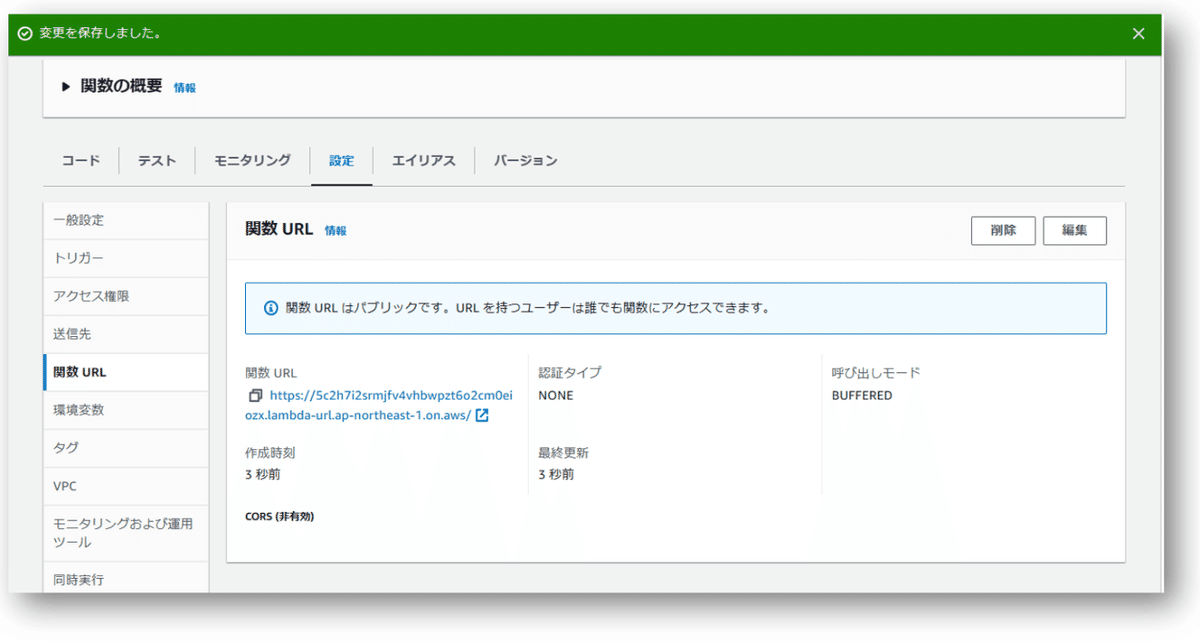Select 一般設定 in the sidebar
Image resolution: width=1200 pixels, height=643 pixels.
click(126, 220)
